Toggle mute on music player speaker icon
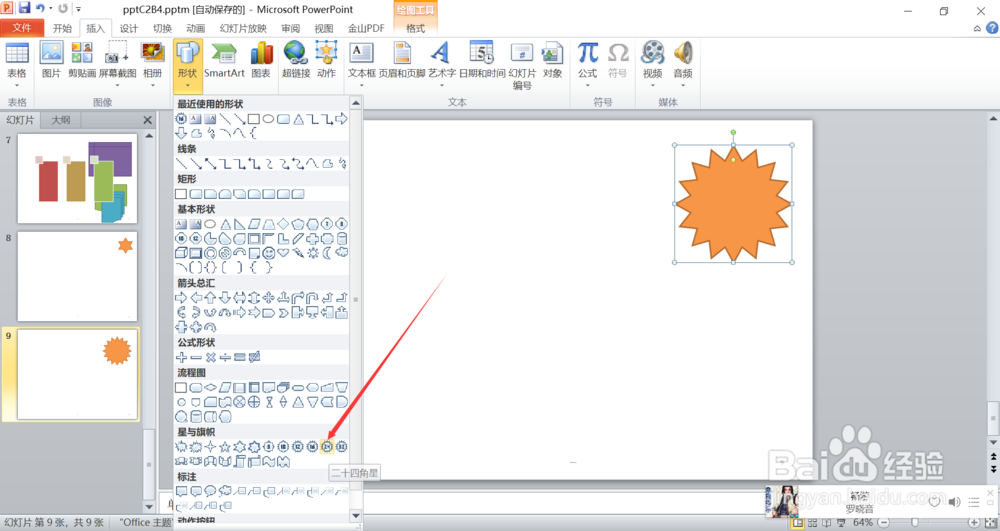This screenshot has height=531, width=1000. tap(954, 502)
